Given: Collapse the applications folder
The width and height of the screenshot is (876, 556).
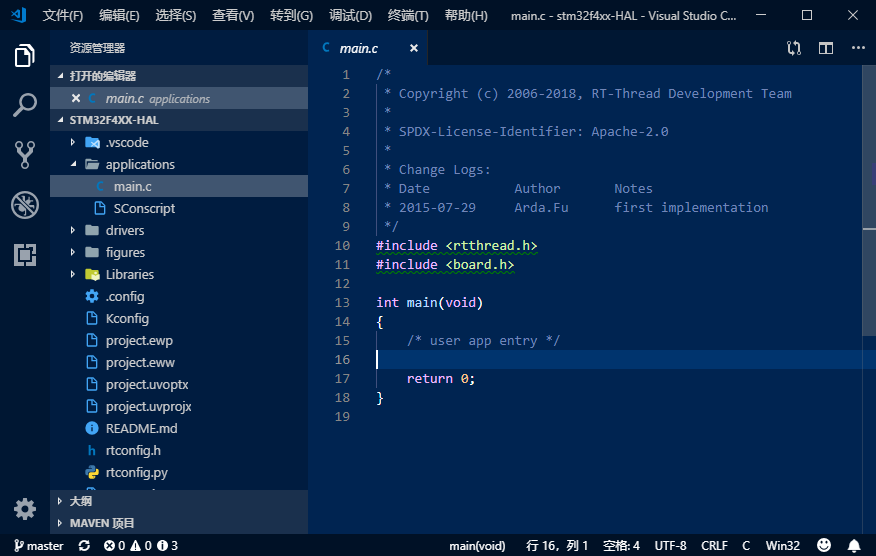Looking at the screenshot, I should [179, 164].
